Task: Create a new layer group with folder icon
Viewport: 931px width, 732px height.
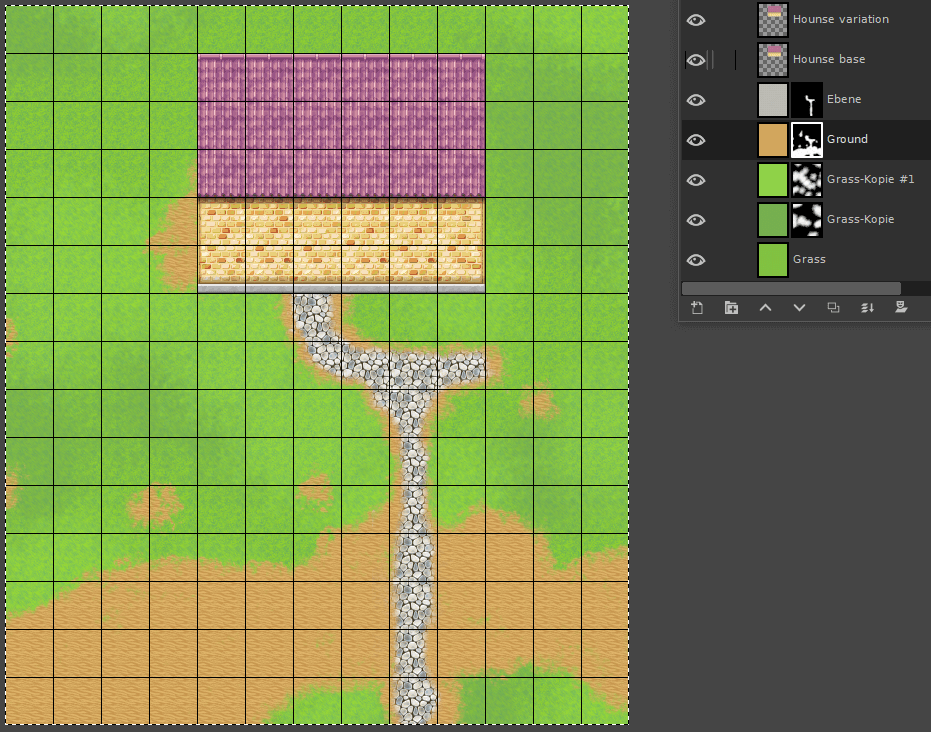Action: point(732,308)
